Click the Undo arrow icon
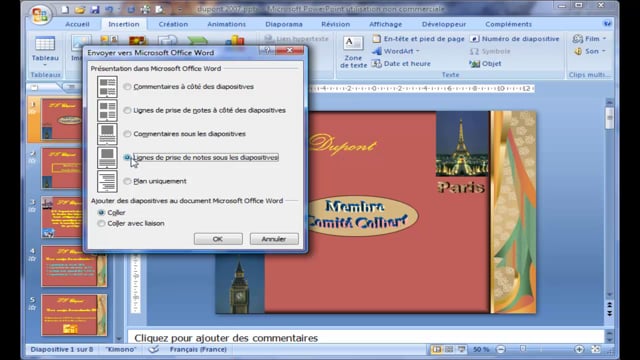This screenshot has width=640, height=360. coord(109,9)
